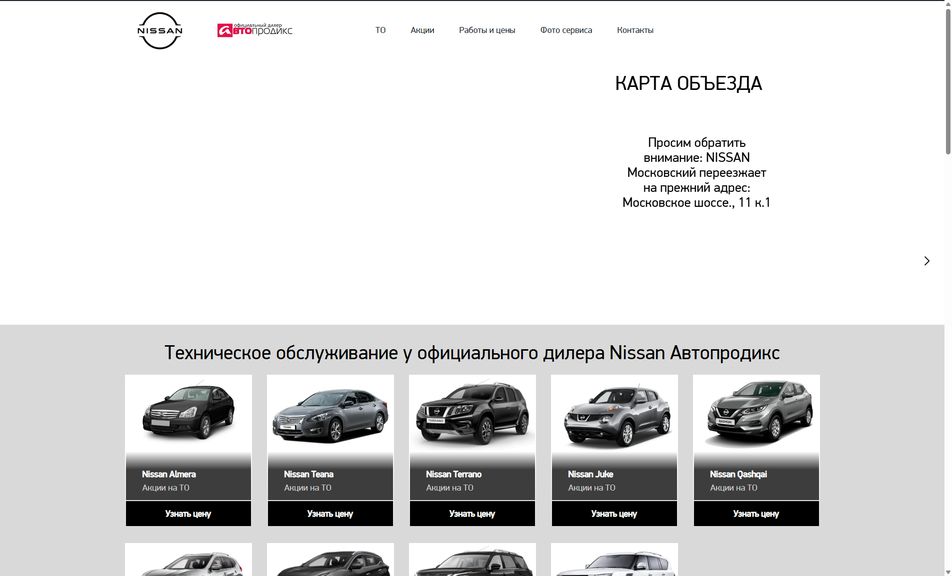Click the Техническое обслуживание section heading
952x576 pixels.
pos(472,353)
